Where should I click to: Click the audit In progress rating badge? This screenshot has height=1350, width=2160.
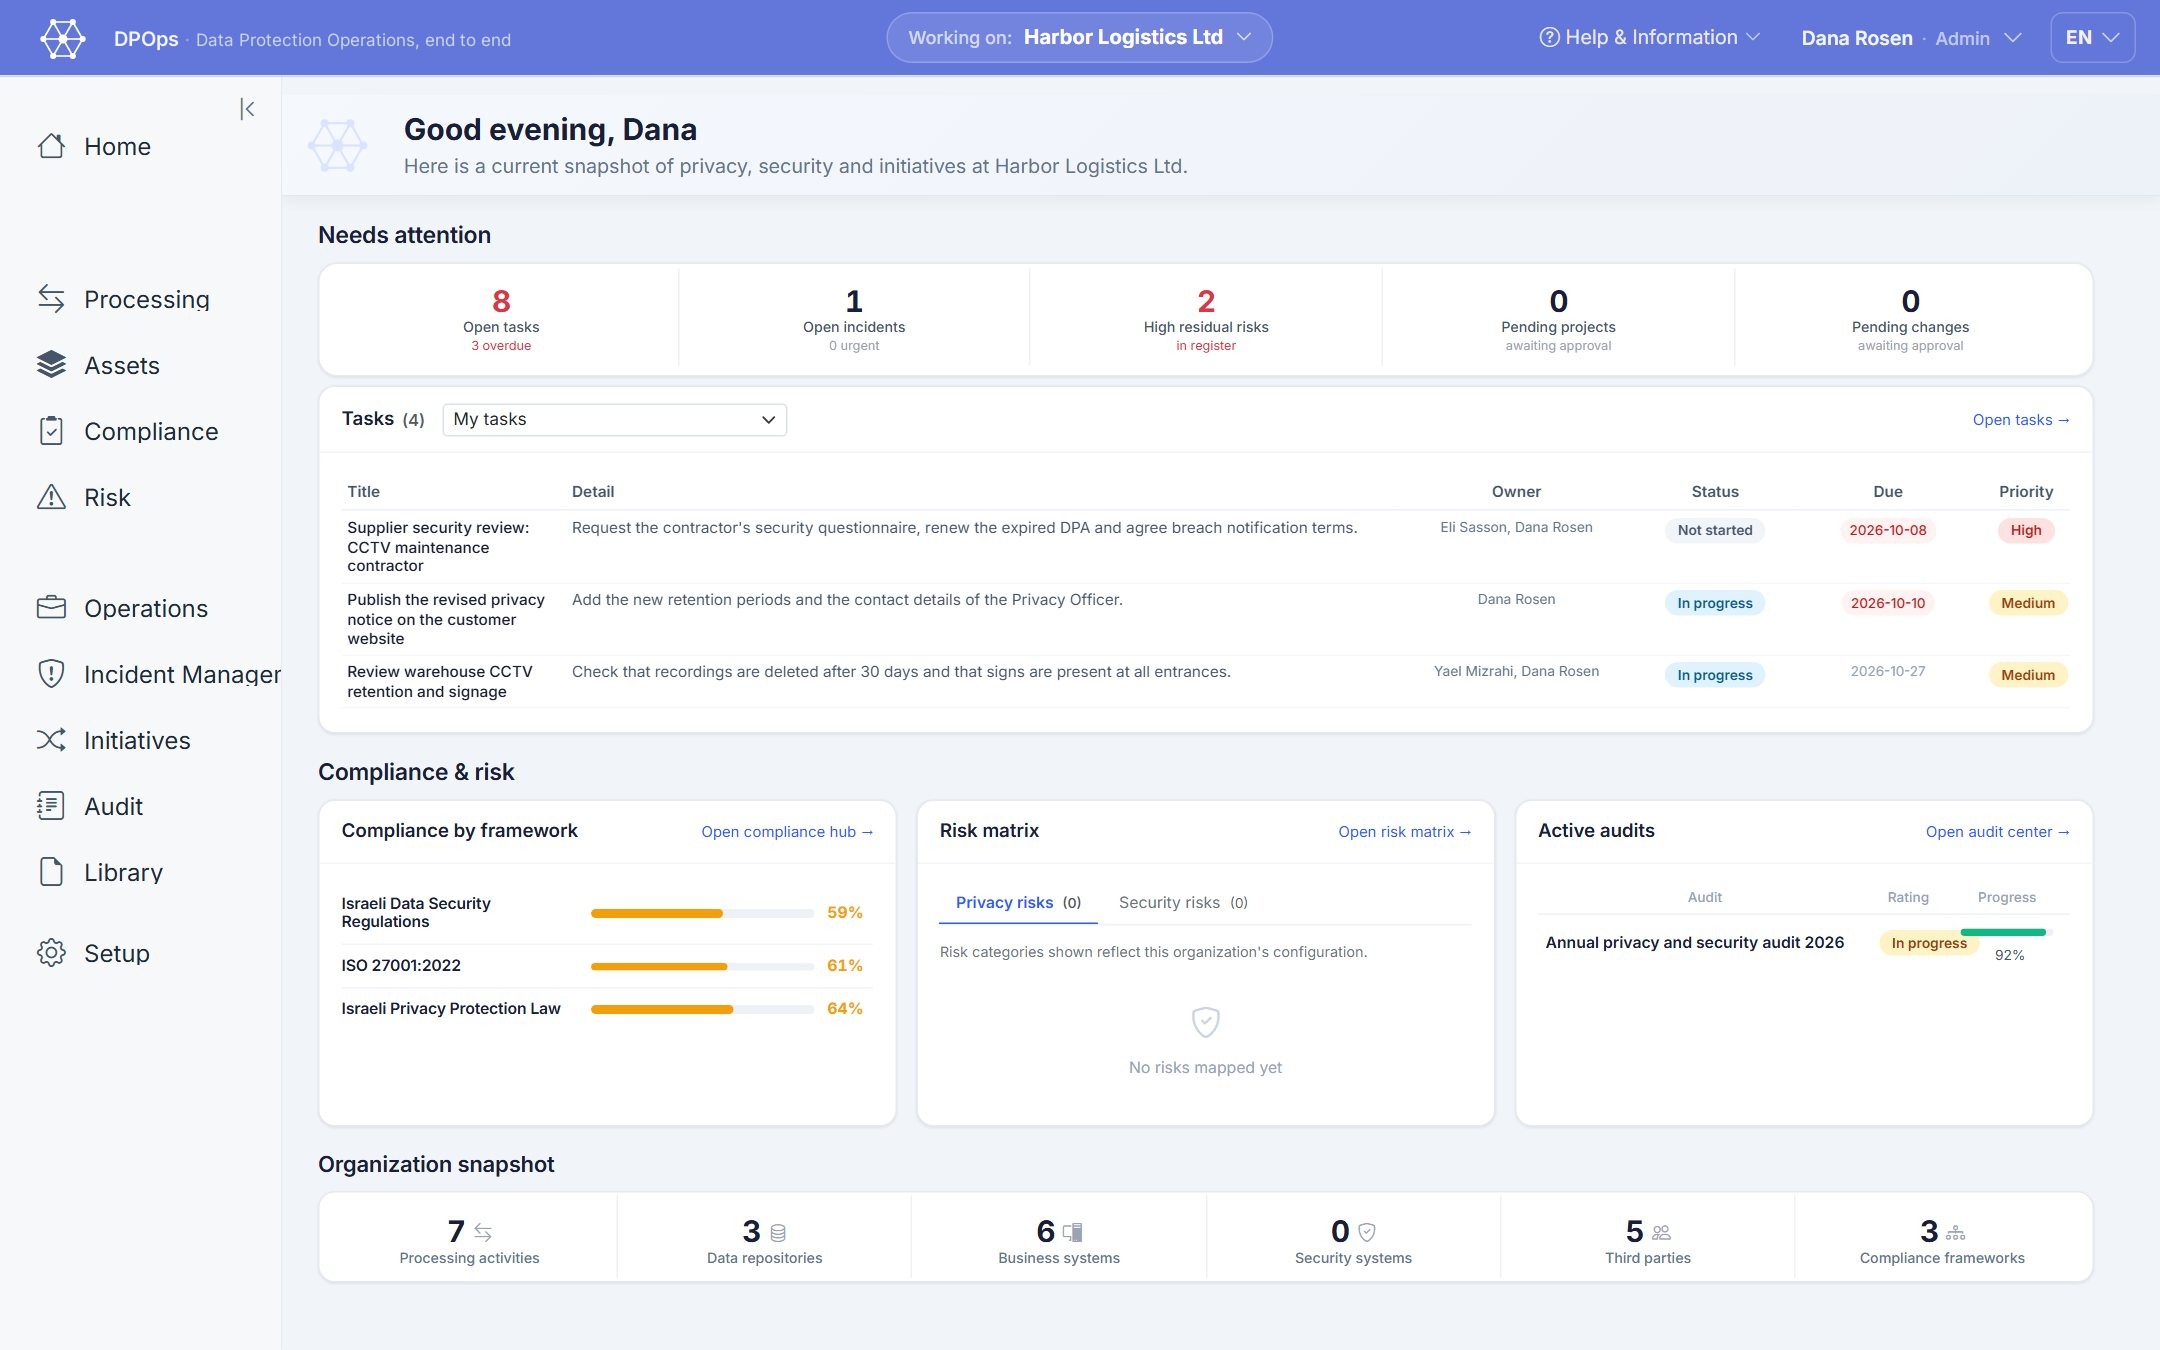[1928, 943]
